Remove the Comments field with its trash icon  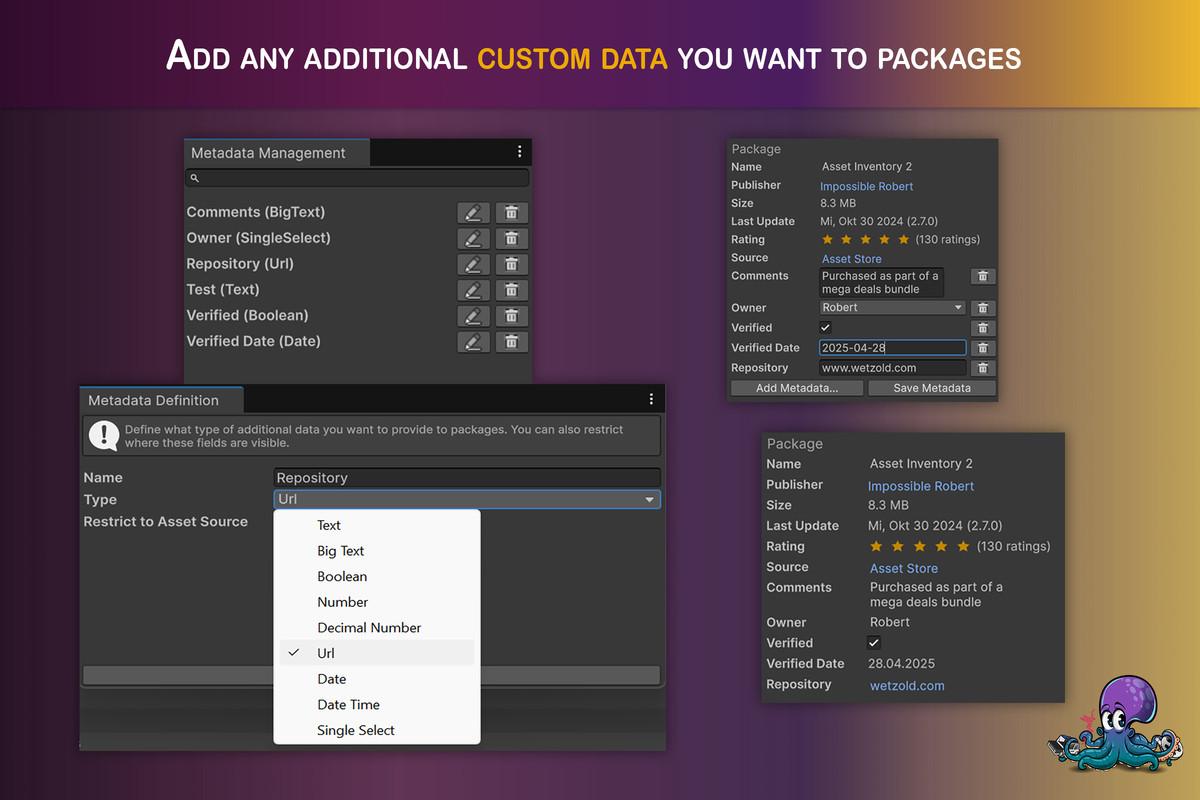point(983,276)
